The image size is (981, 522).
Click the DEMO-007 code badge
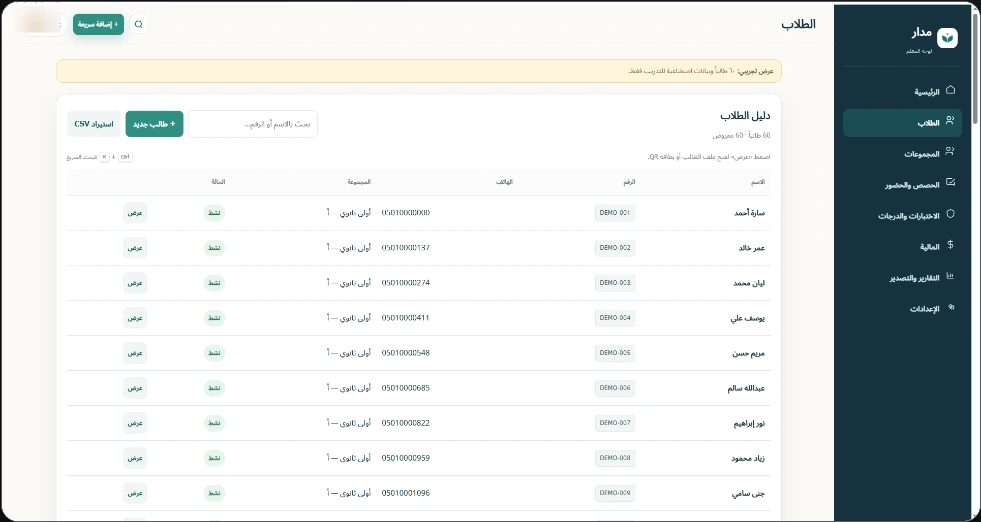click(615, 423)
